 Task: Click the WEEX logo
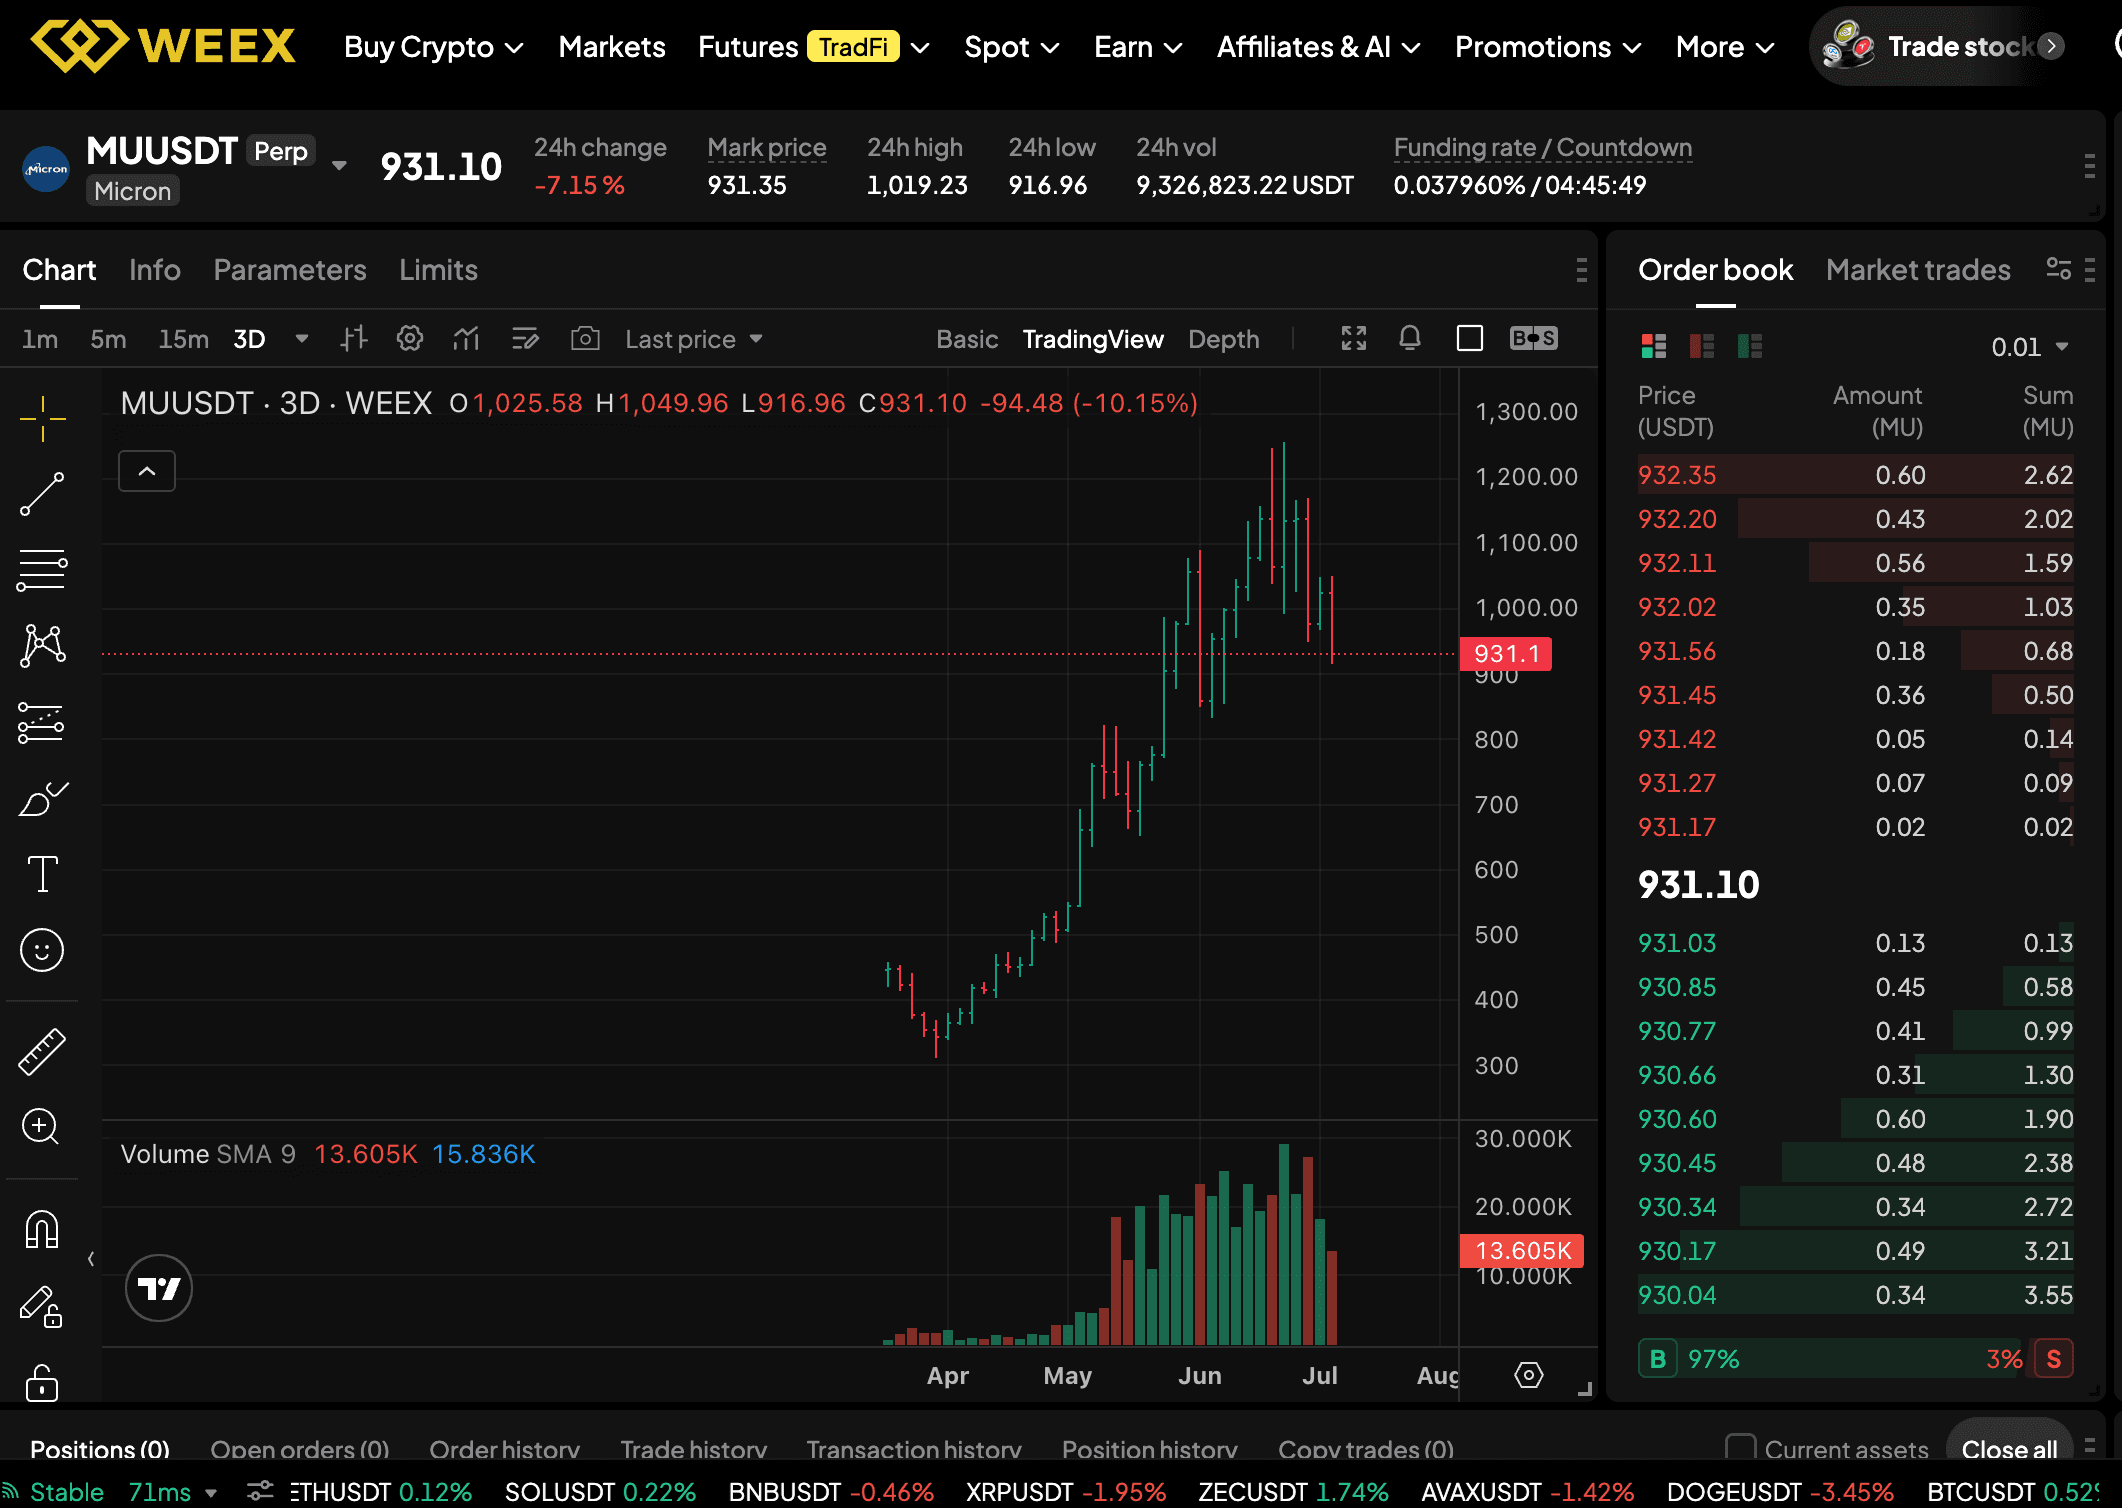(163, 45)
